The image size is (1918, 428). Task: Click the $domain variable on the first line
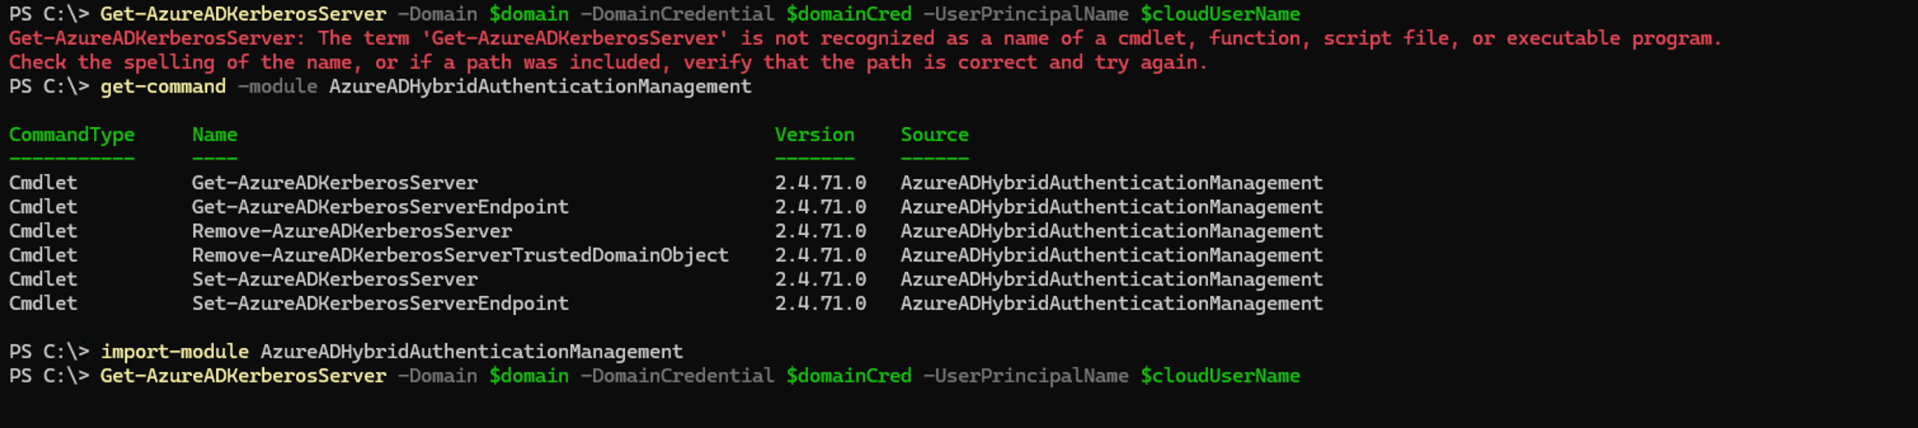[x=528, y=14]
